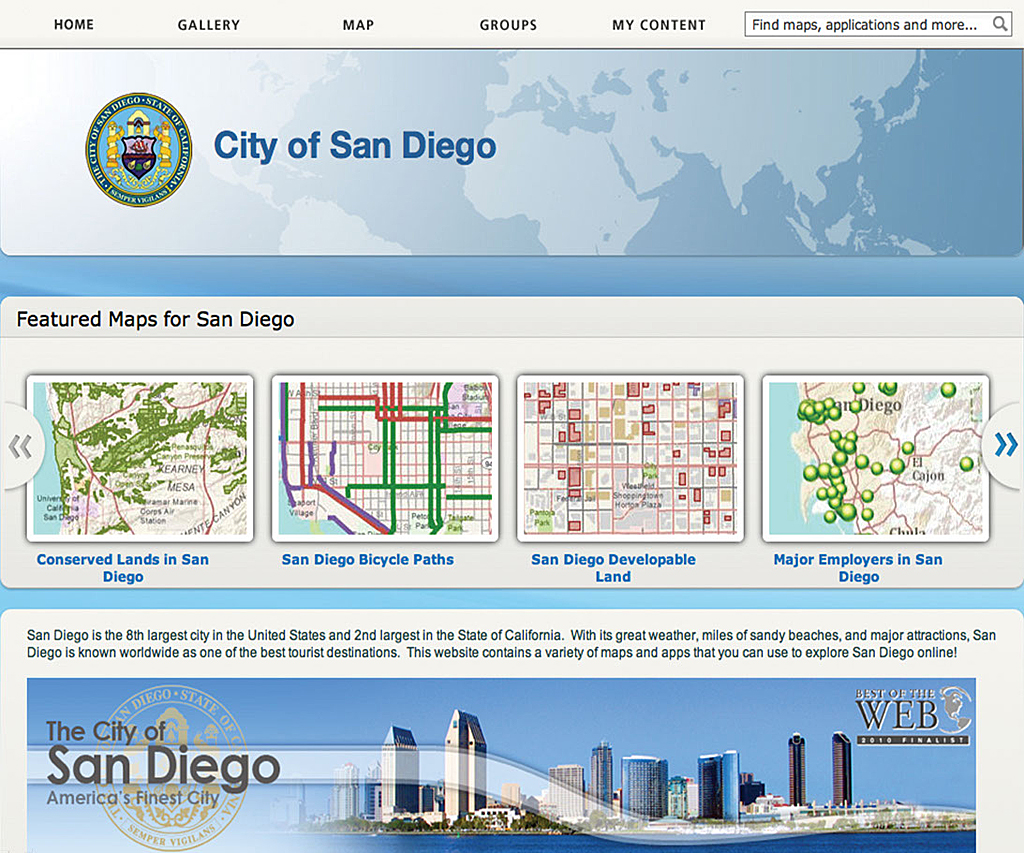
Task: Open Conserved Lands in San Diego link
Action: click(x=123, y=568)
